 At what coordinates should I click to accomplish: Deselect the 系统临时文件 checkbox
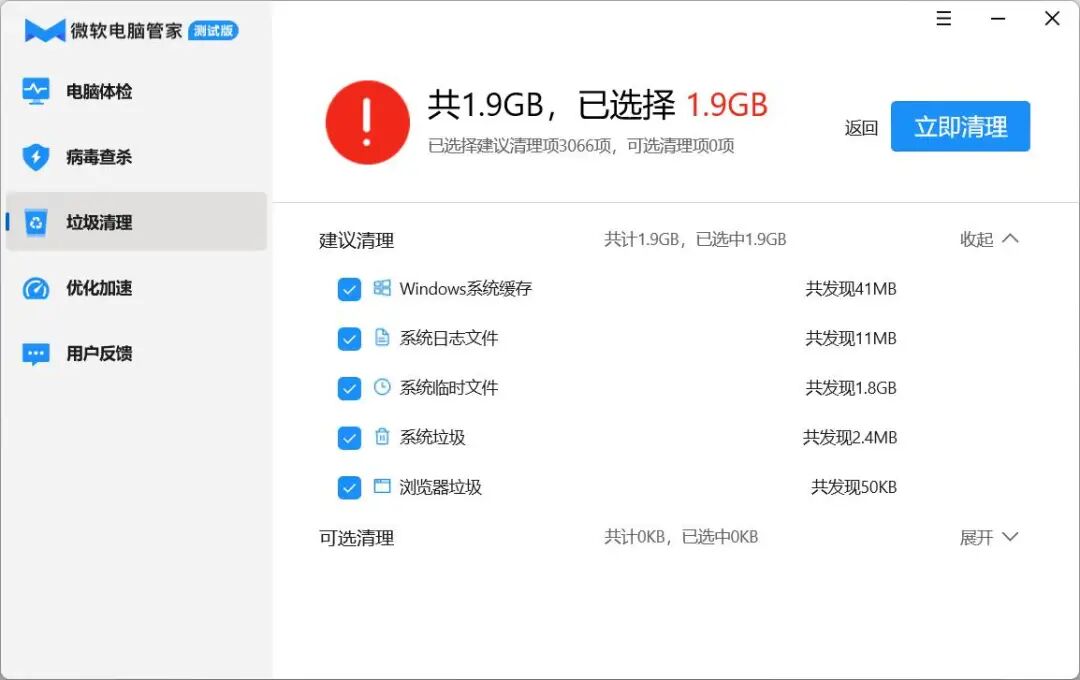(349, 388)
